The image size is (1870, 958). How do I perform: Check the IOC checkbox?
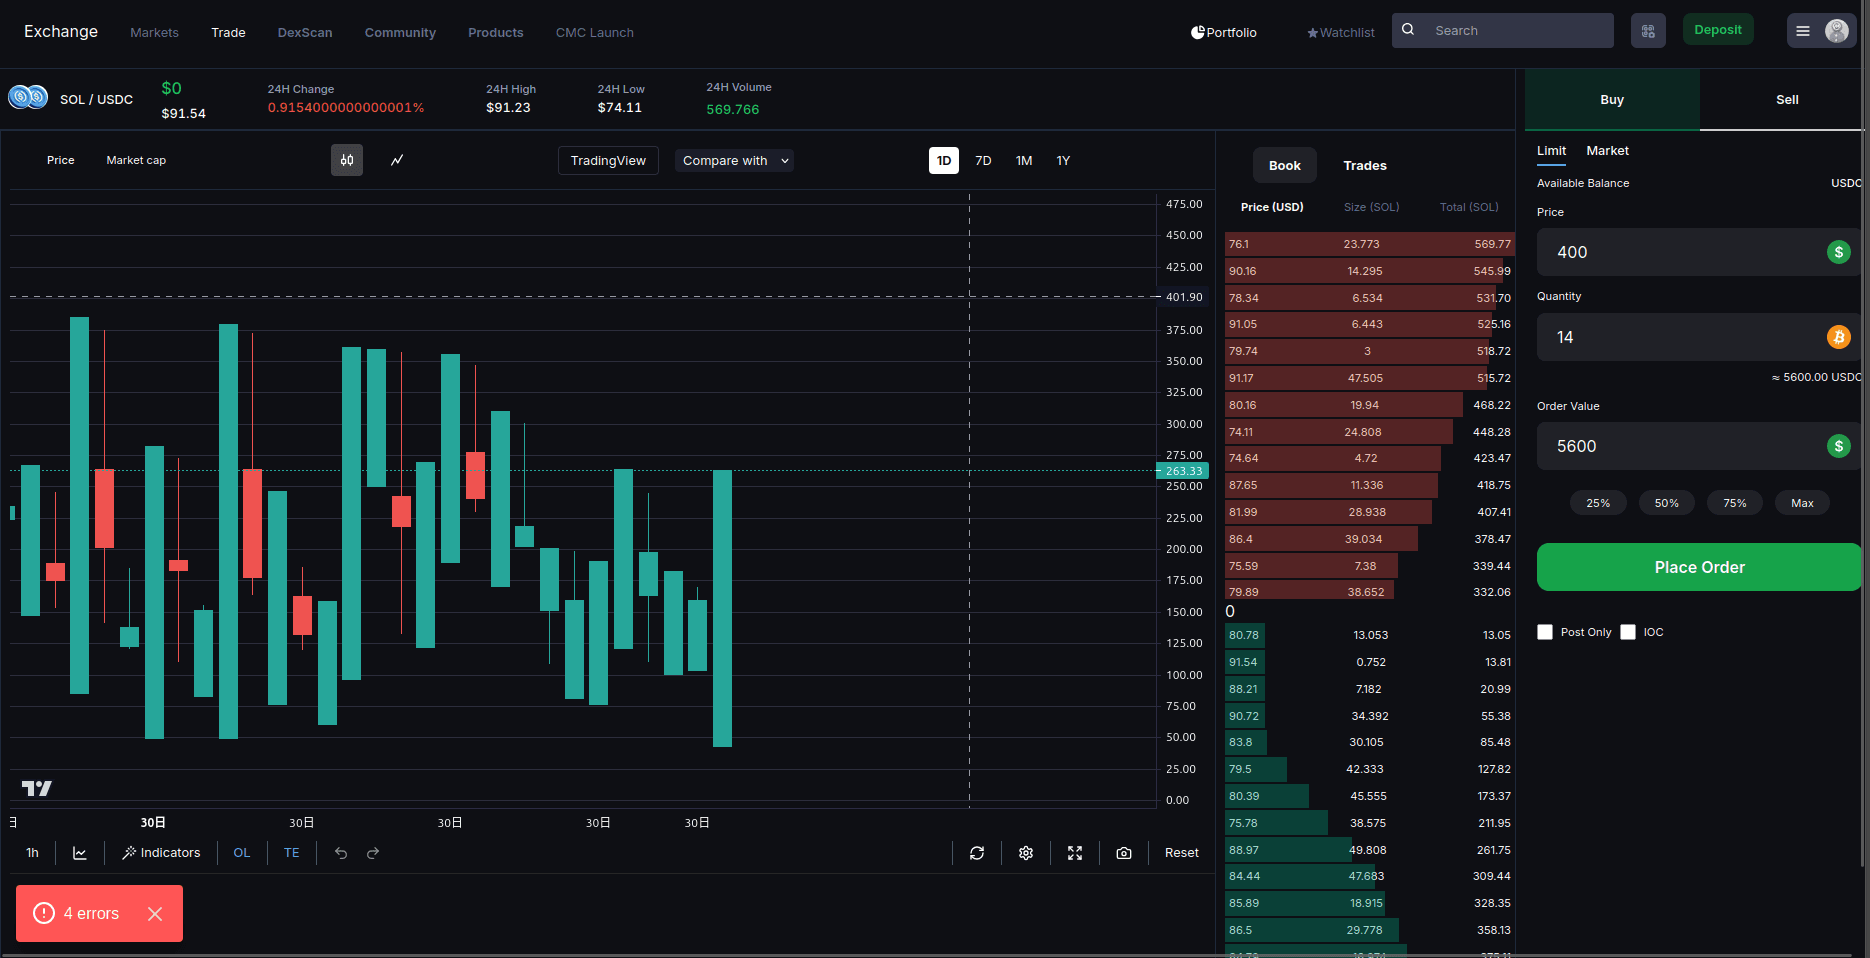point(1628,632)
